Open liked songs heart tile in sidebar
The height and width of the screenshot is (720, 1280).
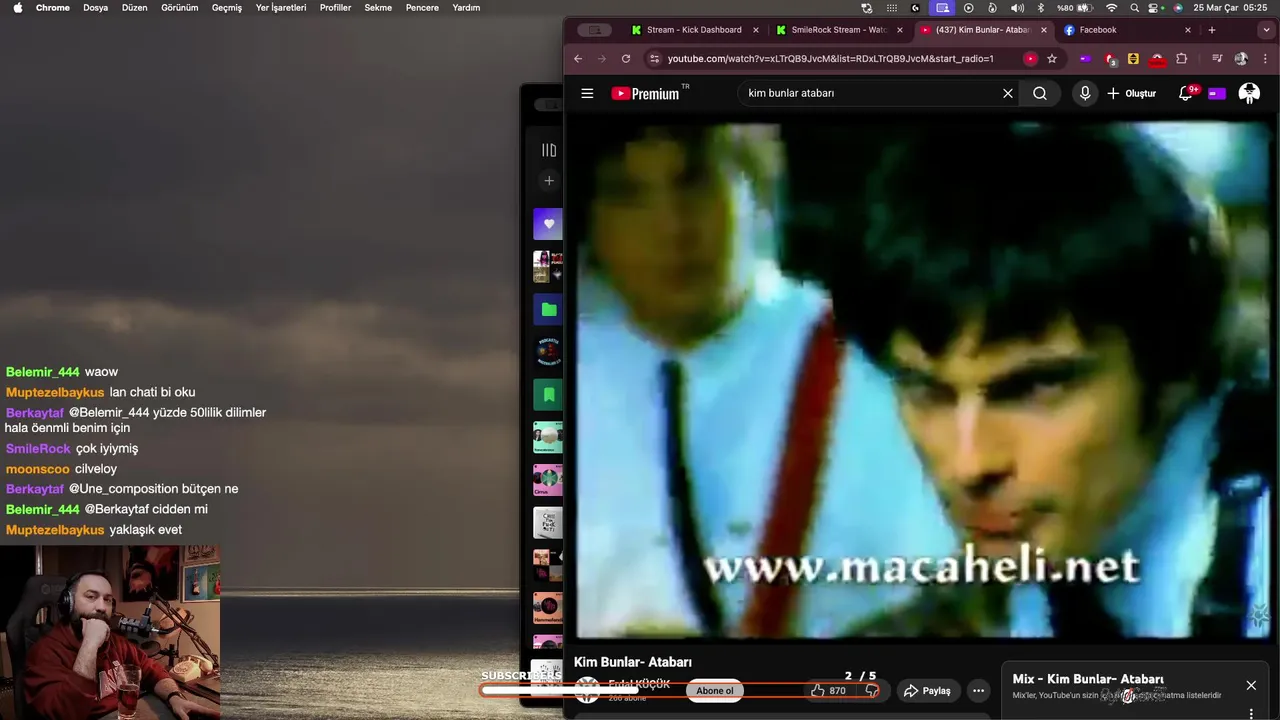[548, 224]
